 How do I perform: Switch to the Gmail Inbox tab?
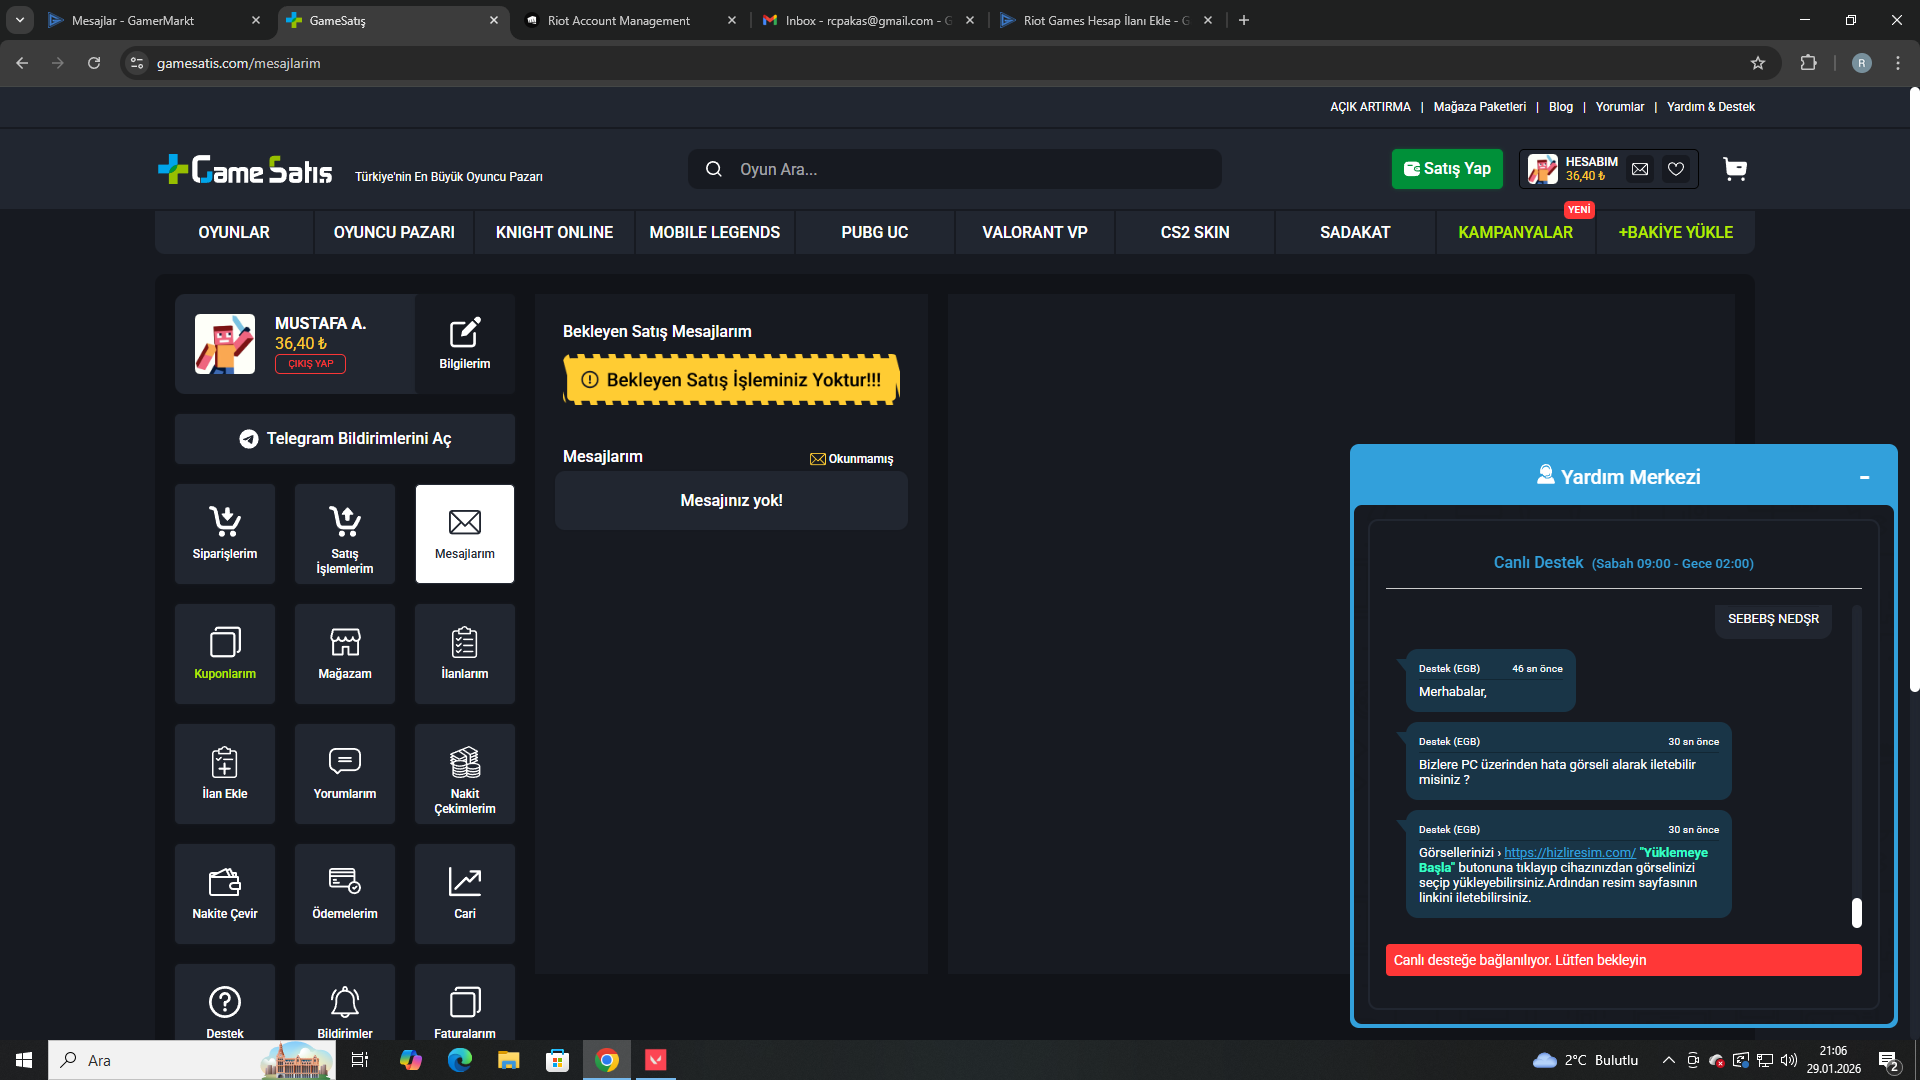868,20
